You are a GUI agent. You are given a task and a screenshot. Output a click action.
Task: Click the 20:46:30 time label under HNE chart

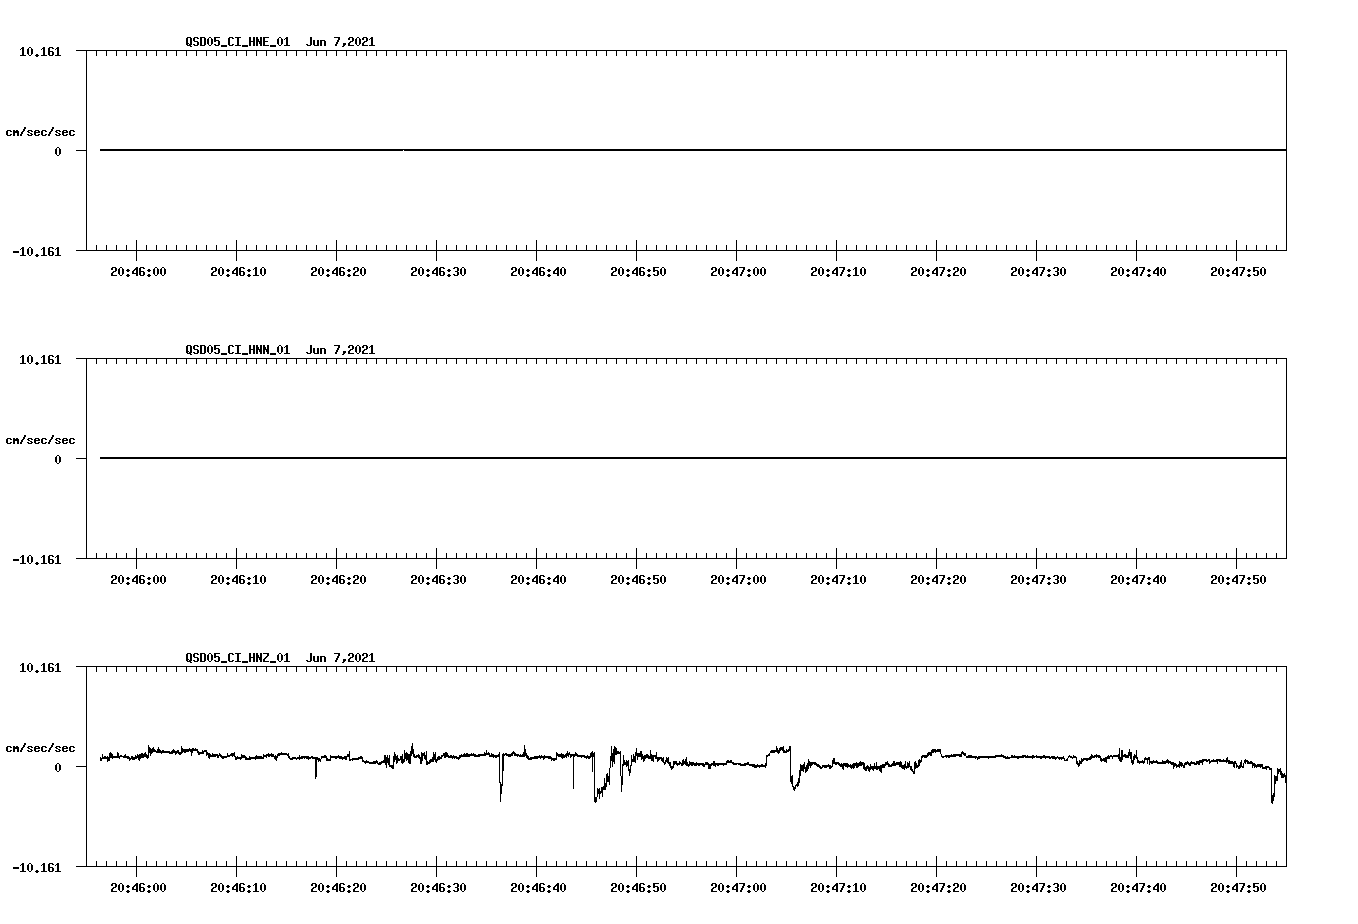pyautogui.click(x=438, y=272)
